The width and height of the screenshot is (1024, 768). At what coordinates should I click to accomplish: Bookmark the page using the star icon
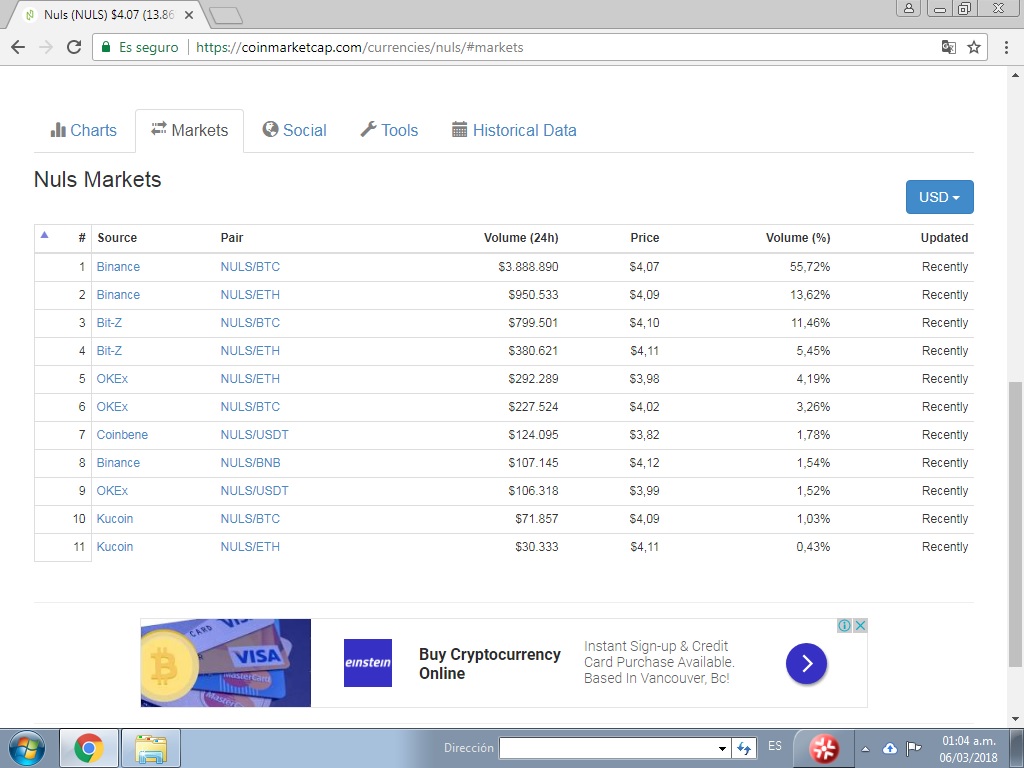[x=973, y=46]
